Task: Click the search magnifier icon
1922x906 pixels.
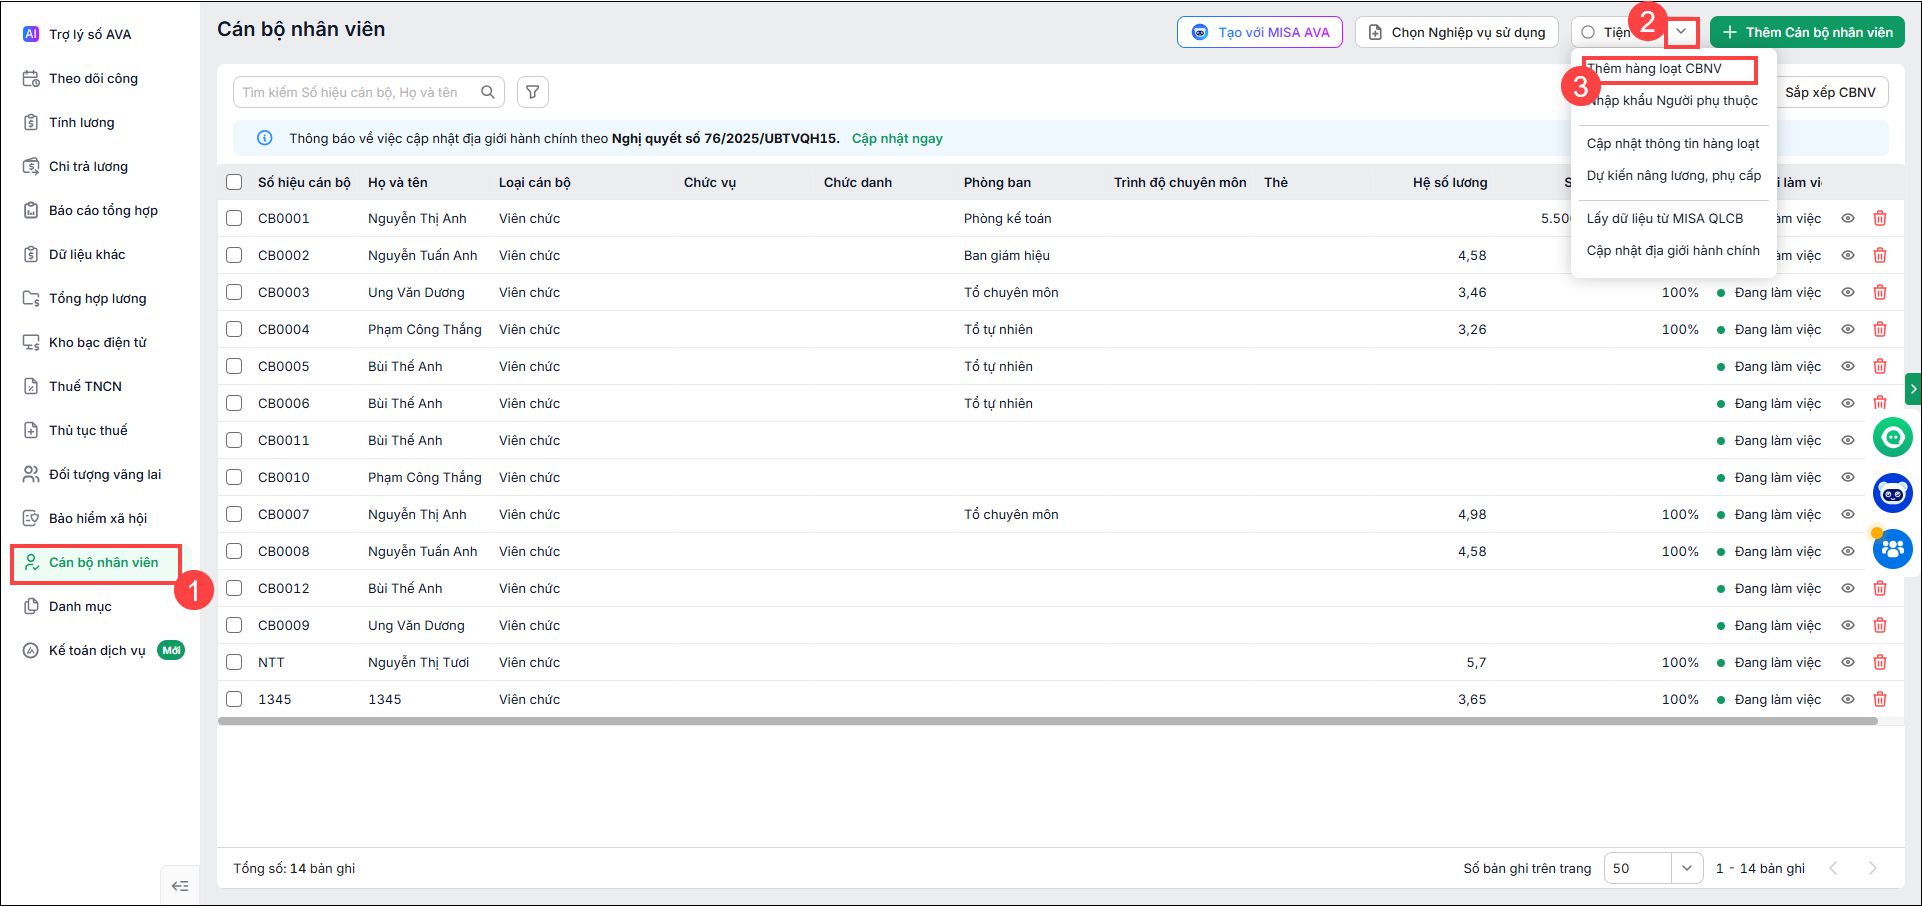Action: coord(488,92)
